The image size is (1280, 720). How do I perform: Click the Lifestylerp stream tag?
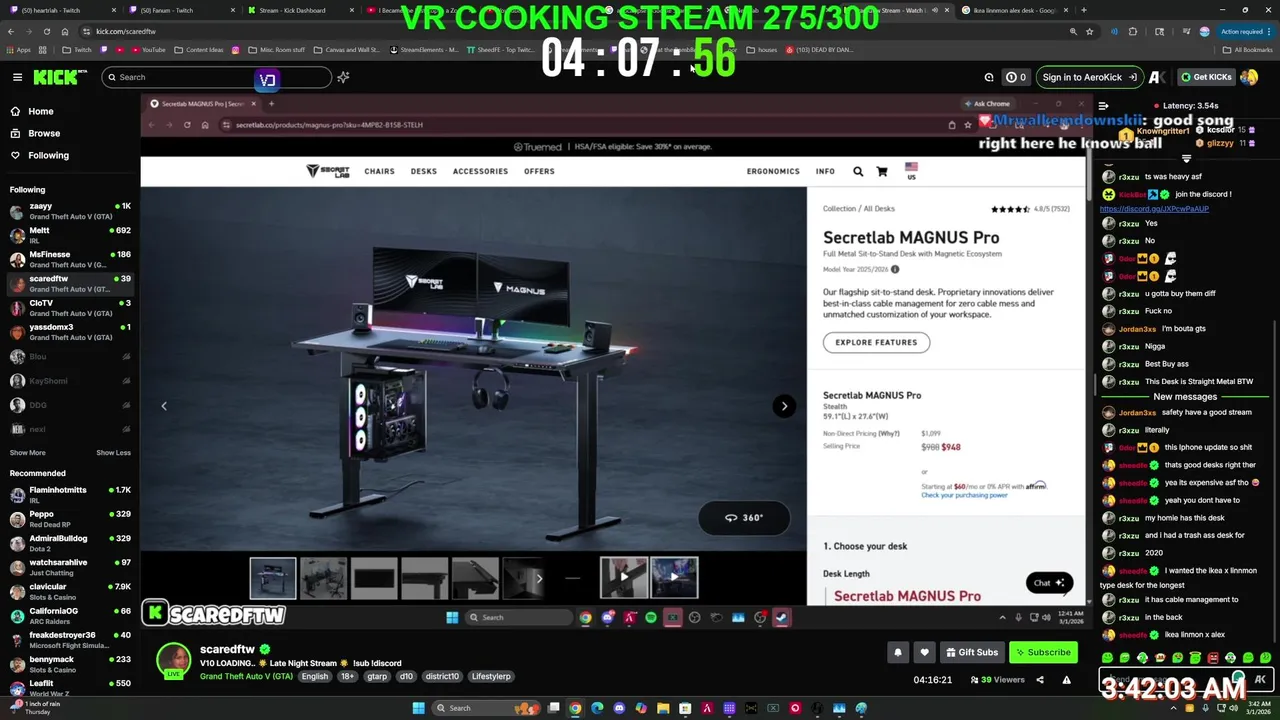click(x=491, y=676)
